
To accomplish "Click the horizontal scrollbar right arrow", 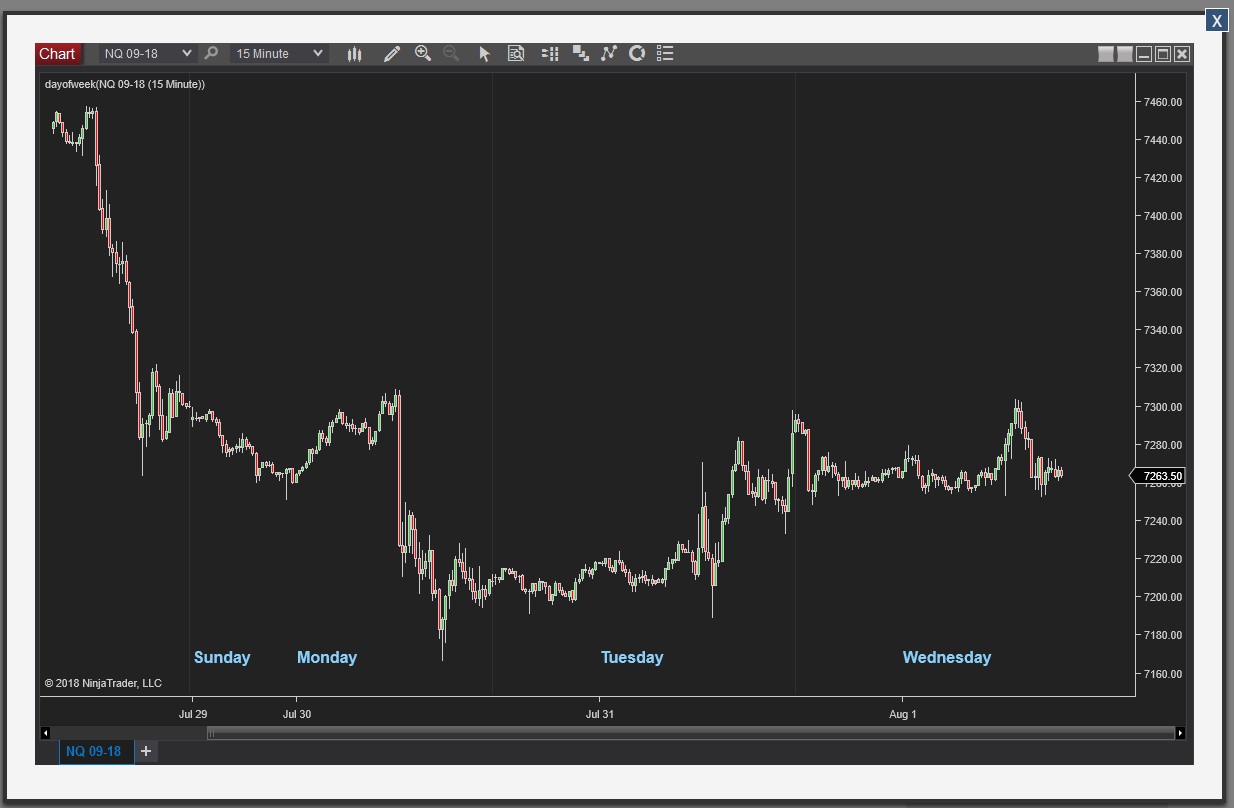I will point(1180,733).
